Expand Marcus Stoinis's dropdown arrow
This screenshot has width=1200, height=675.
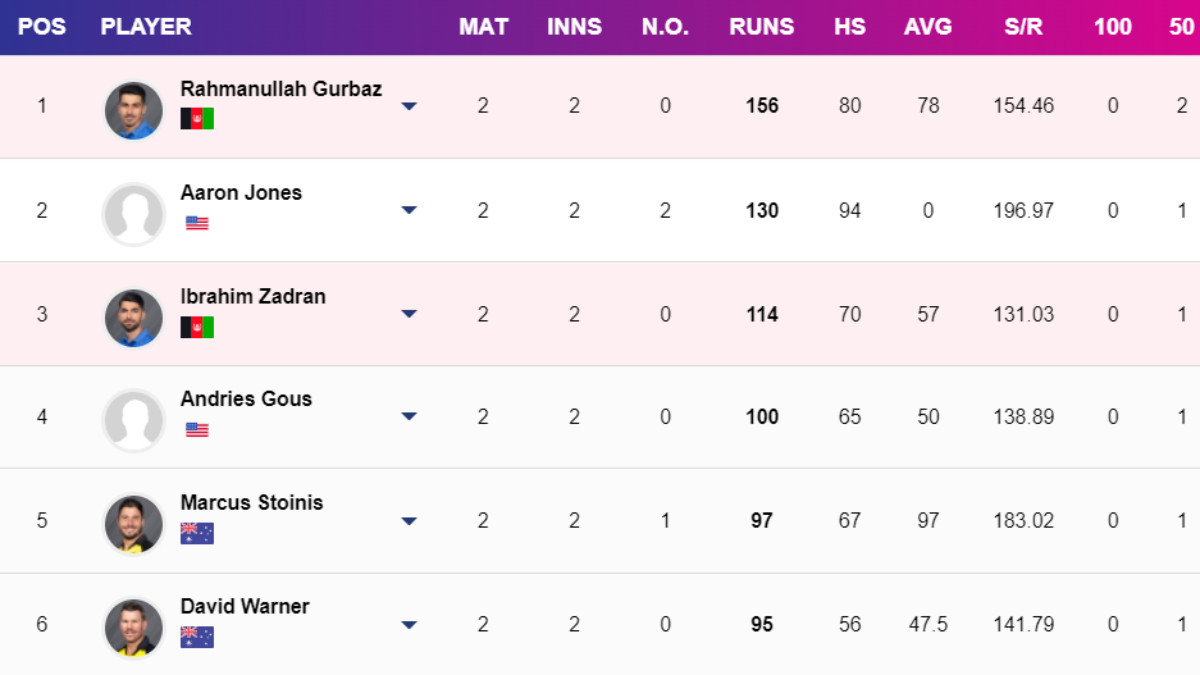coord(409,521)
